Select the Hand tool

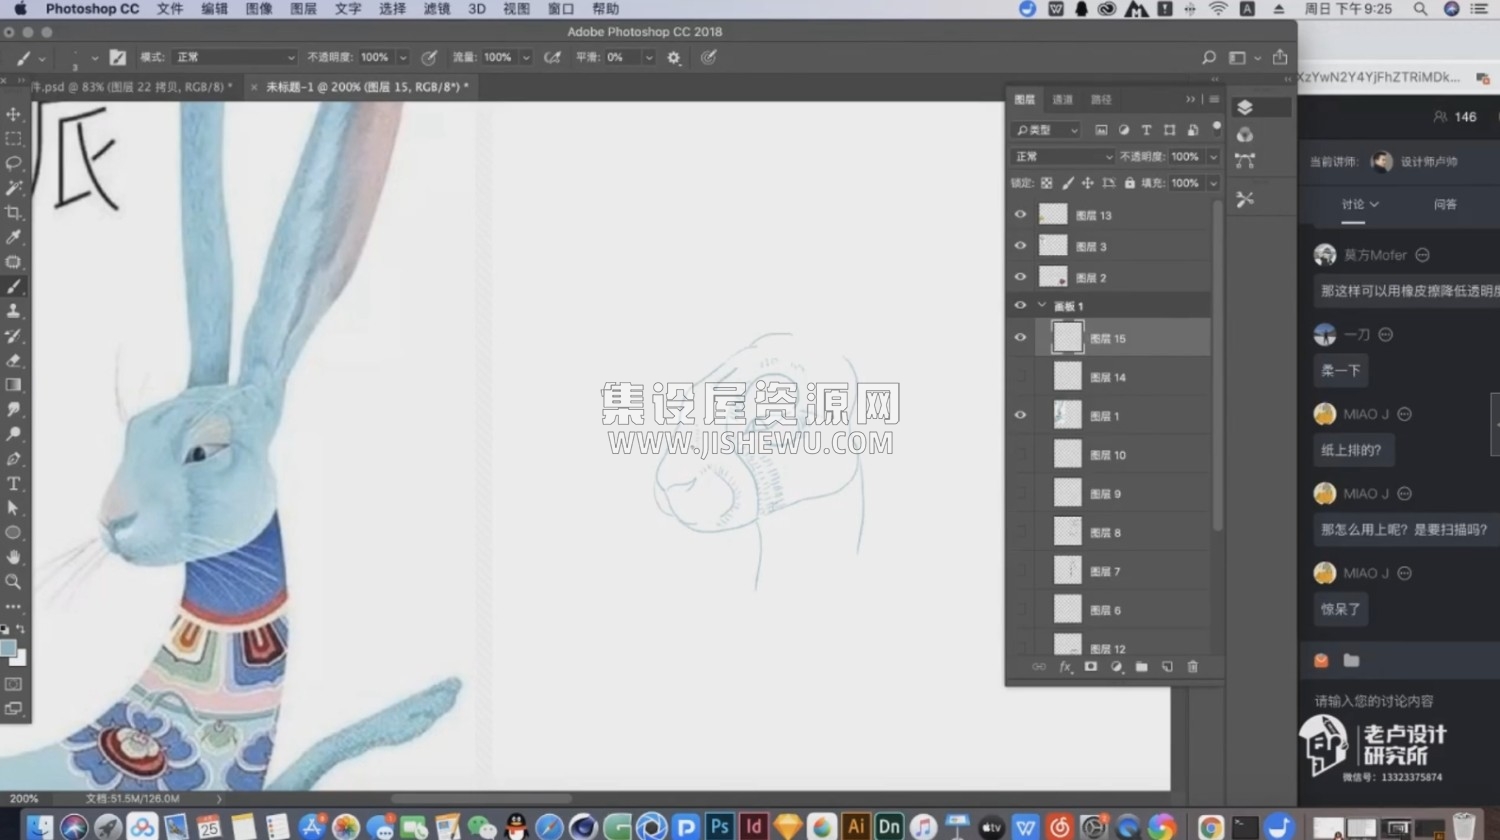pyautogui.click(x=14, y=557)
